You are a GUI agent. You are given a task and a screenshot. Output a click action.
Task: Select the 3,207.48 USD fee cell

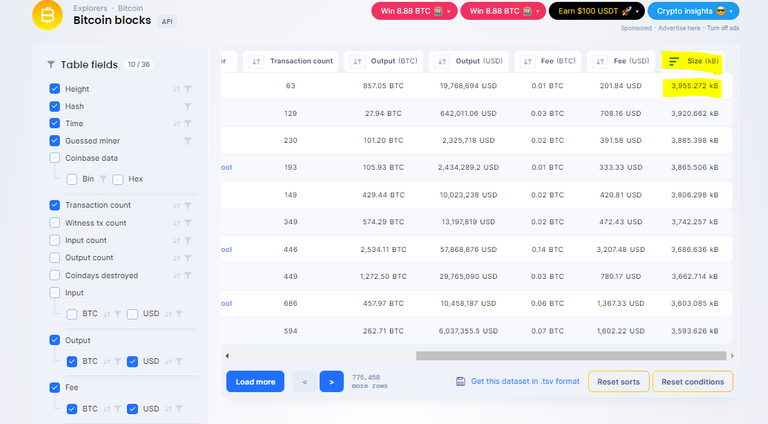pos(621,250)
